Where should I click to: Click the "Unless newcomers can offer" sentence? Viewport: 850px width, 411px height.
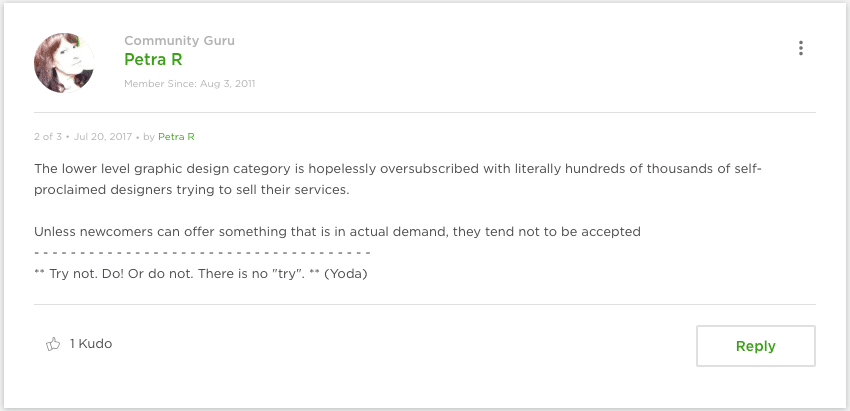[x=336, y=231]
